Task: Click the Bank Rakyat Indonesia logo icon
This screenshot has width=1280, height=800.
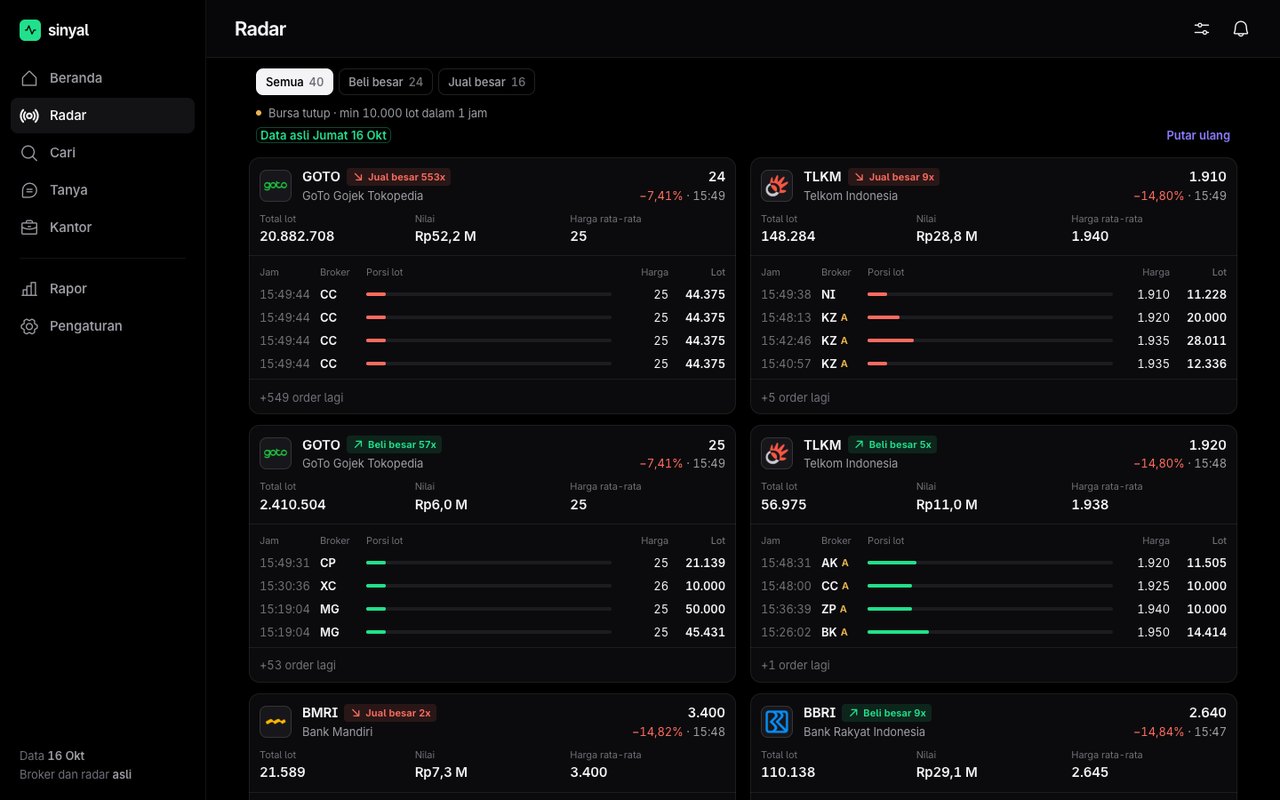Action: point(776,722)
